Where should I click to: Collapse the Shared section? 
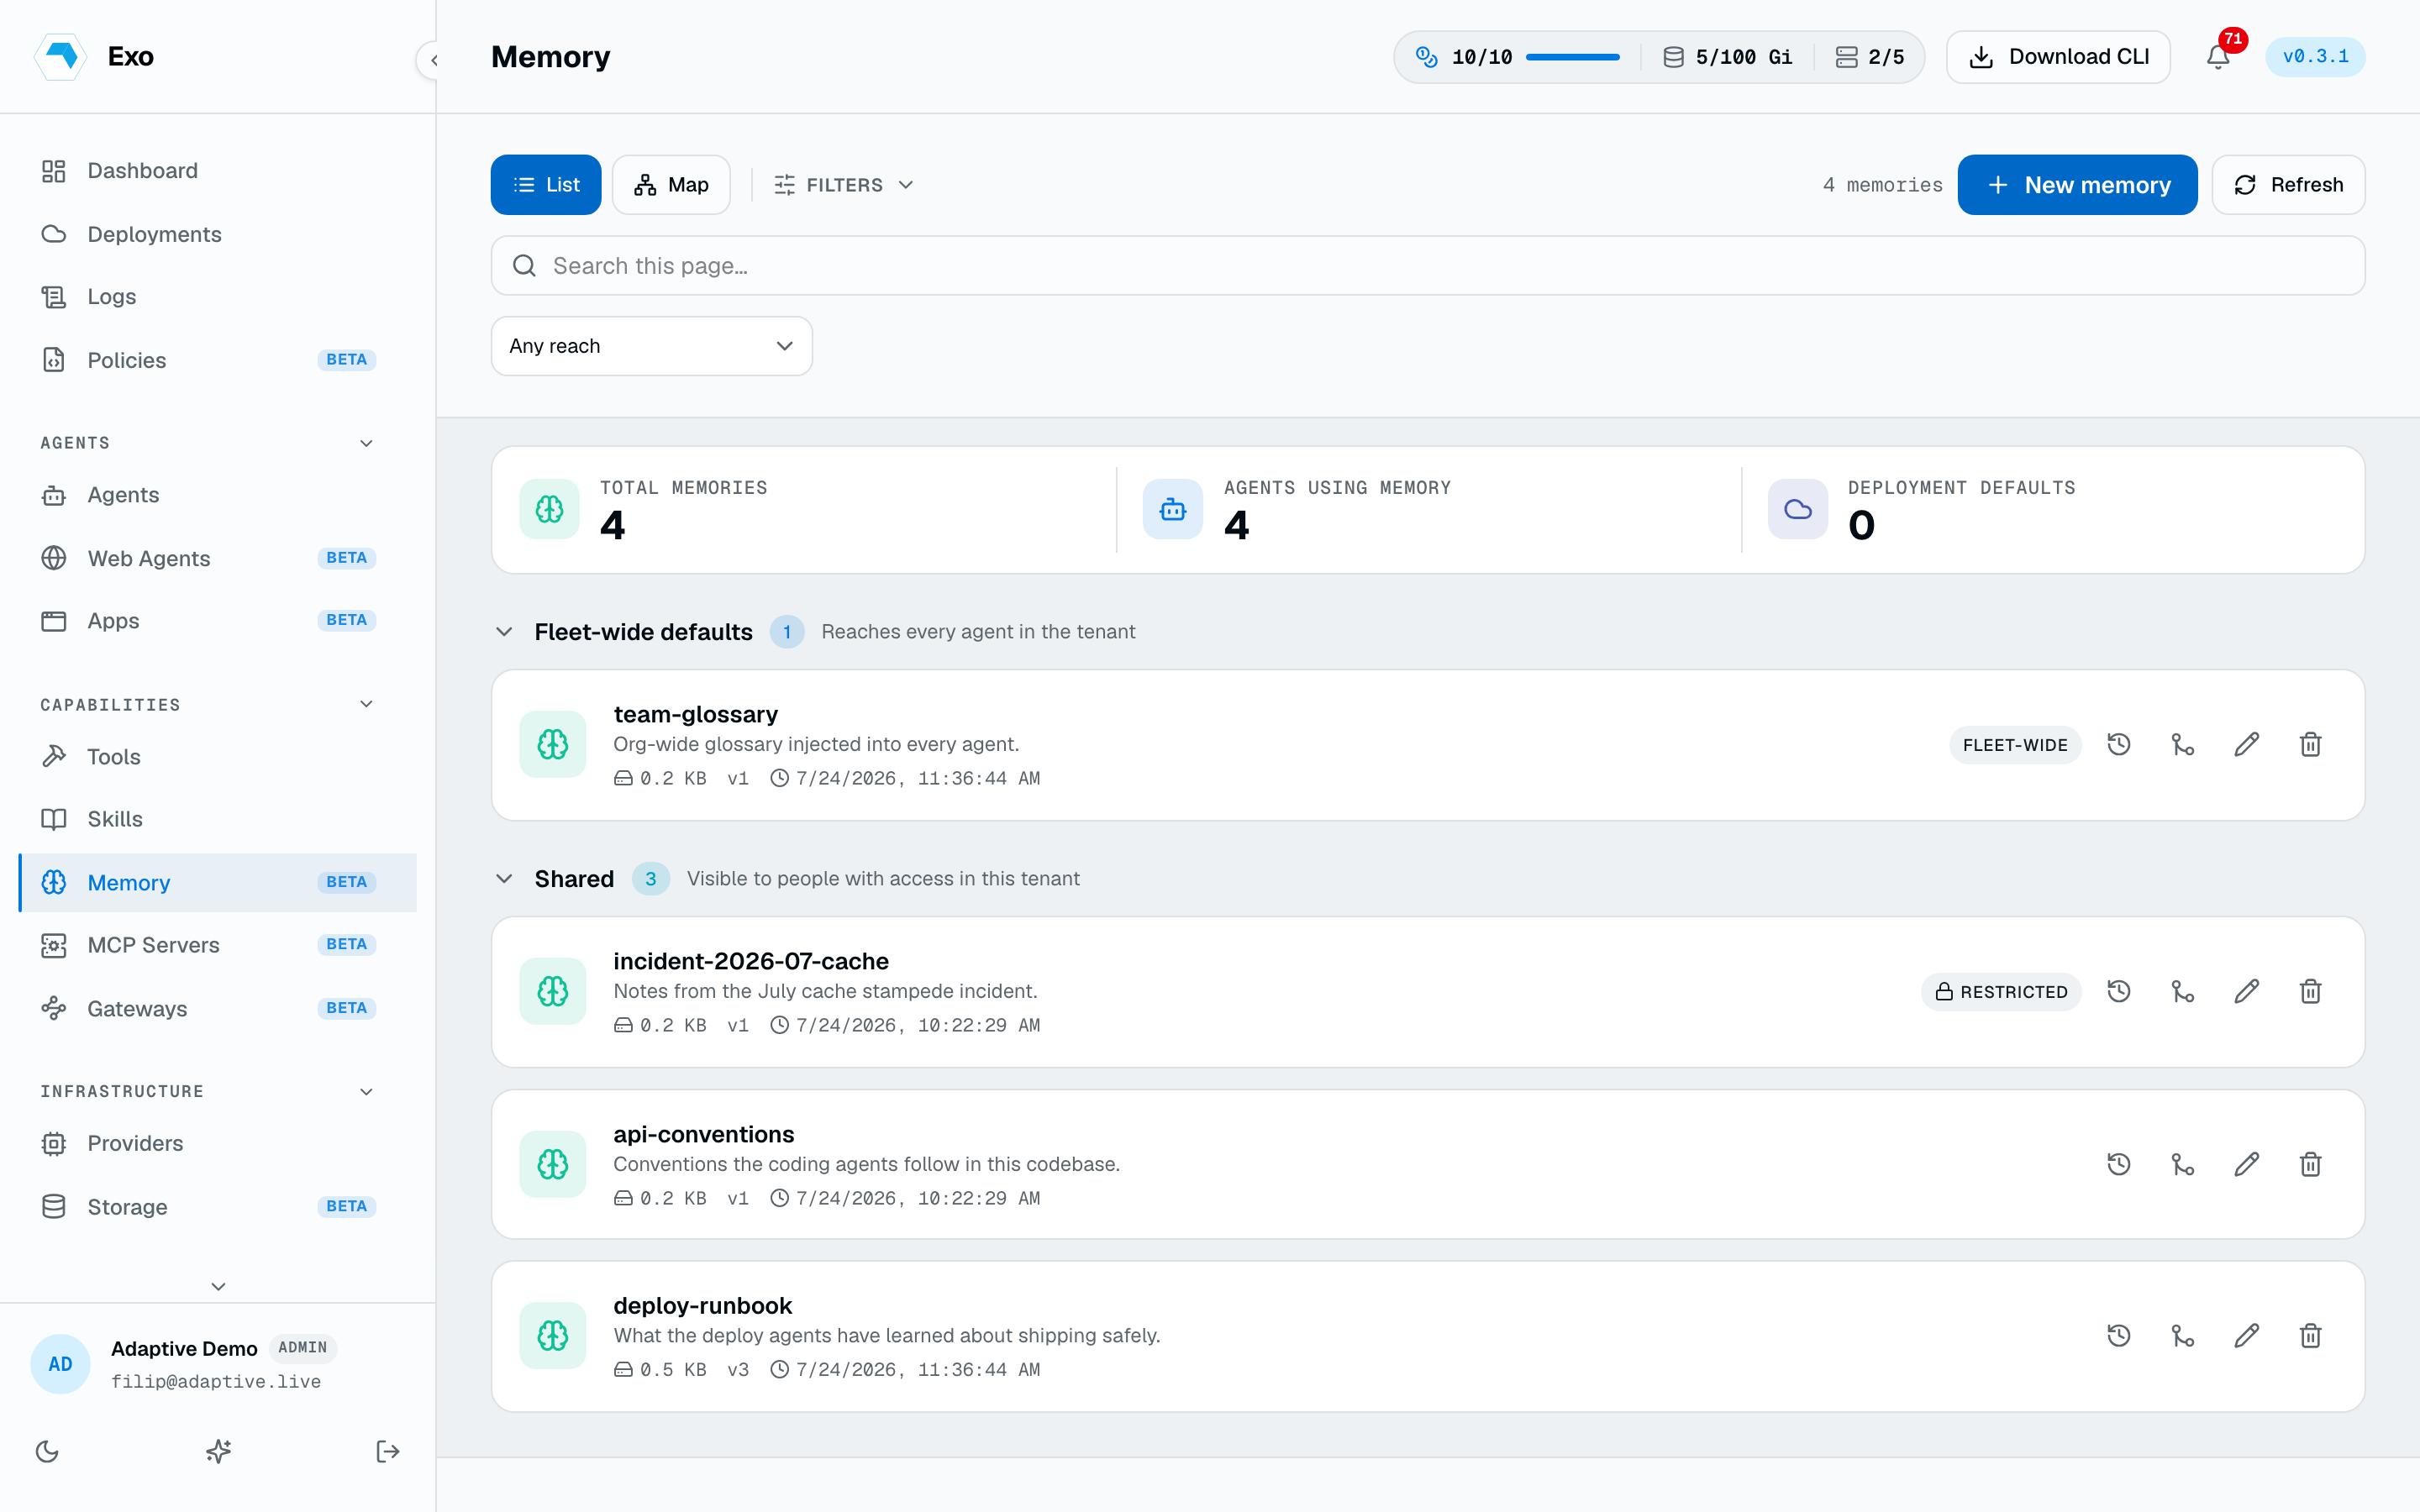pos(504,879)
